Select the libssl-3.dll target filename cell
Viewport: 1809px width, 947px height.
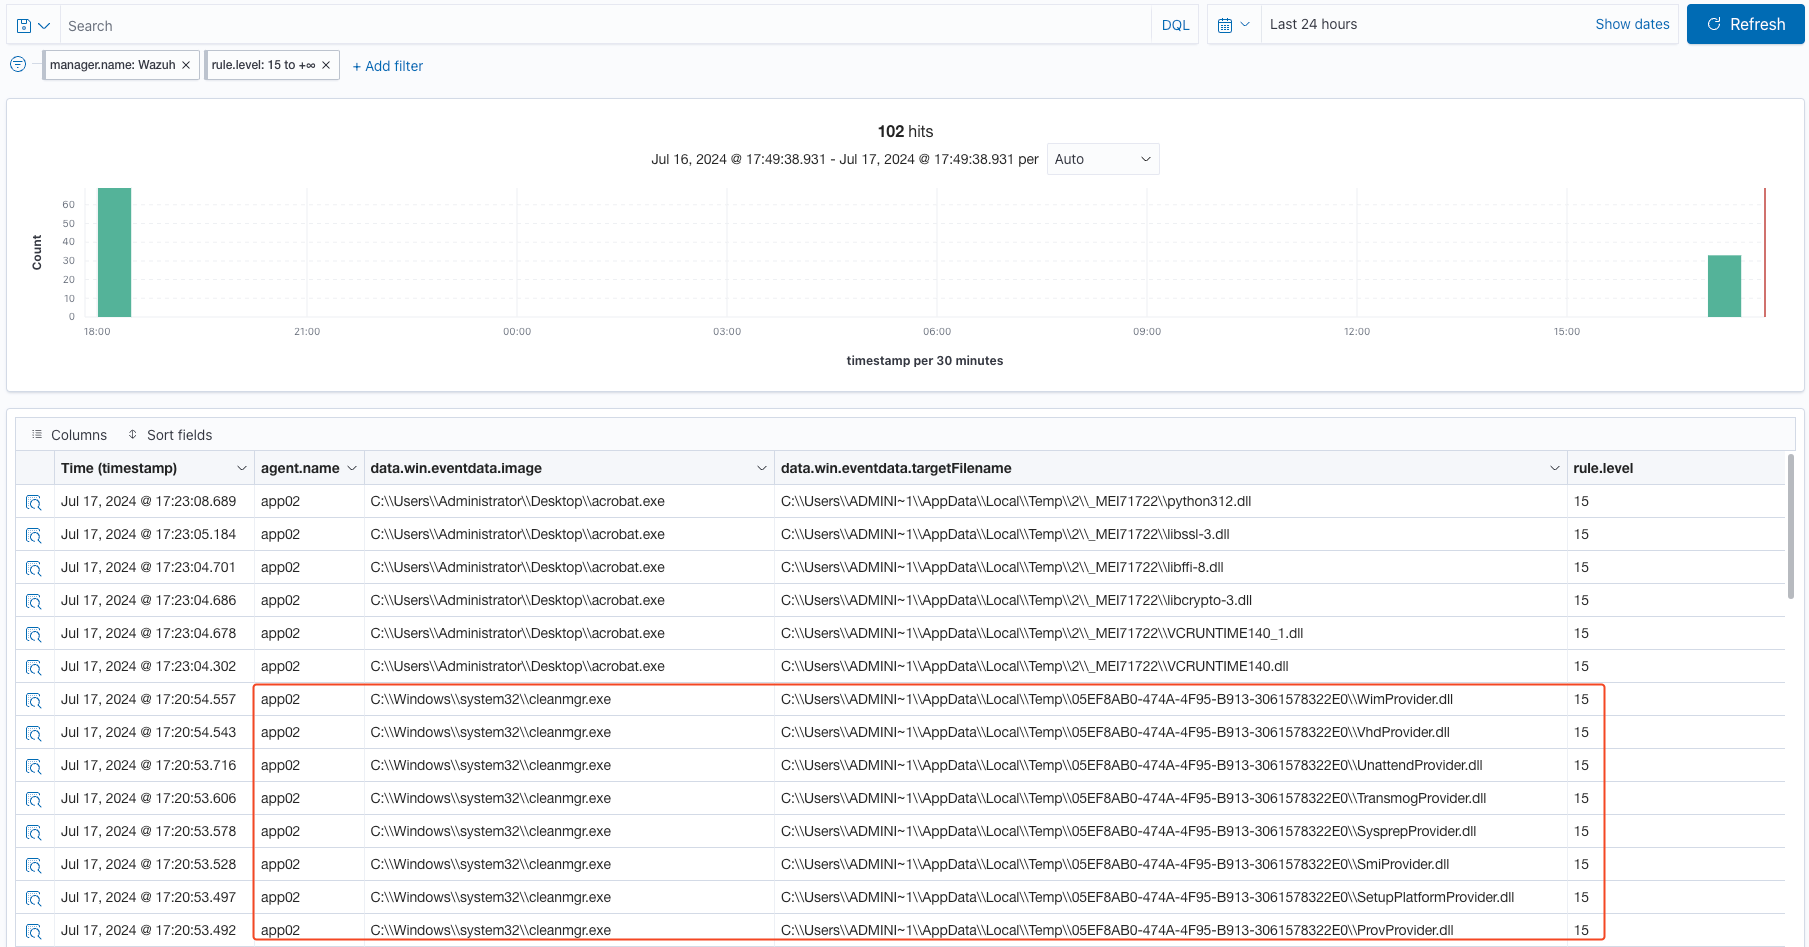pyautogui.click(x=1171, y=534)
